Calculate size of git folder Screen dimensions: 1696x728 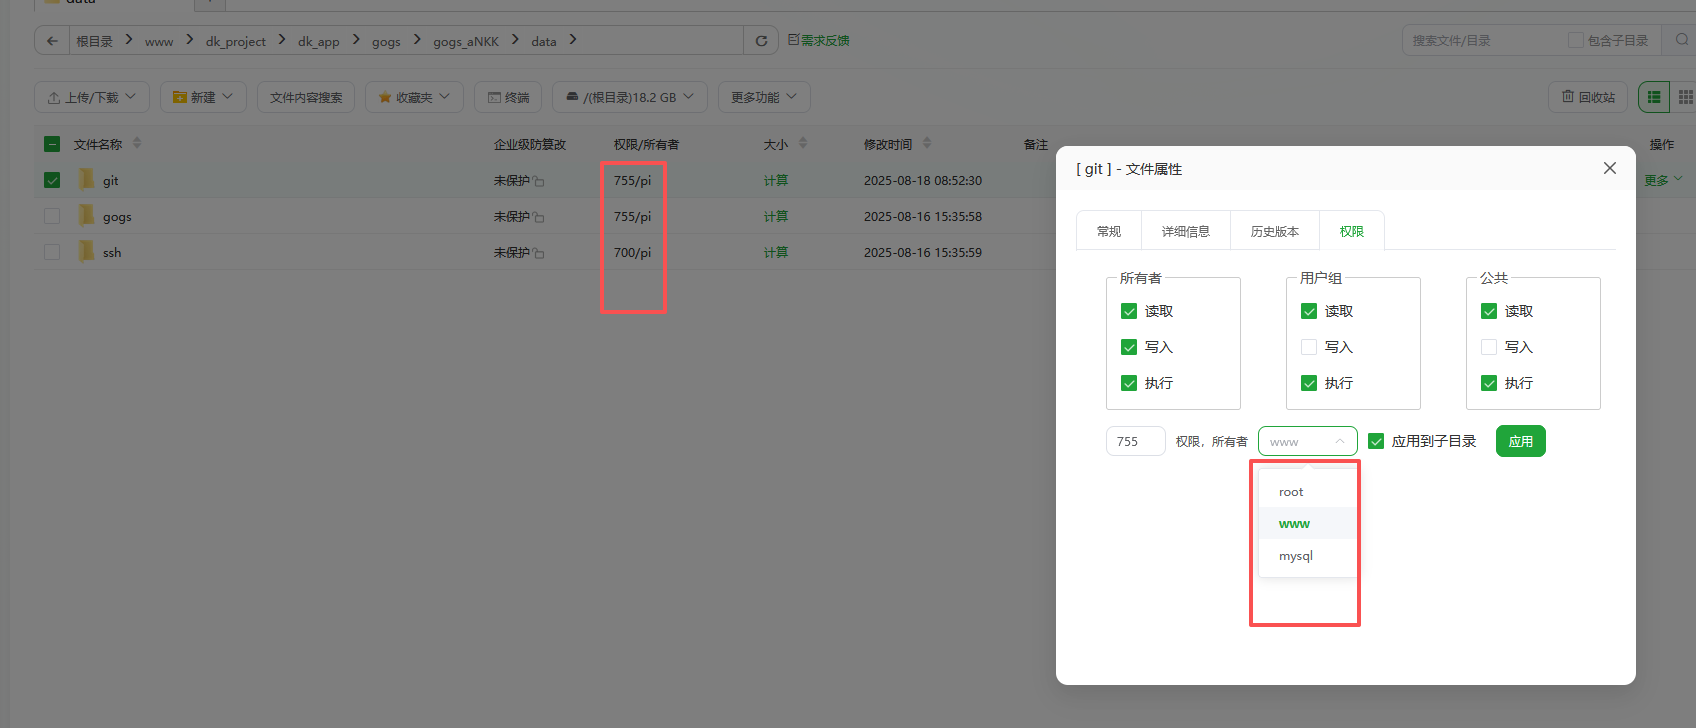[776, 180]
